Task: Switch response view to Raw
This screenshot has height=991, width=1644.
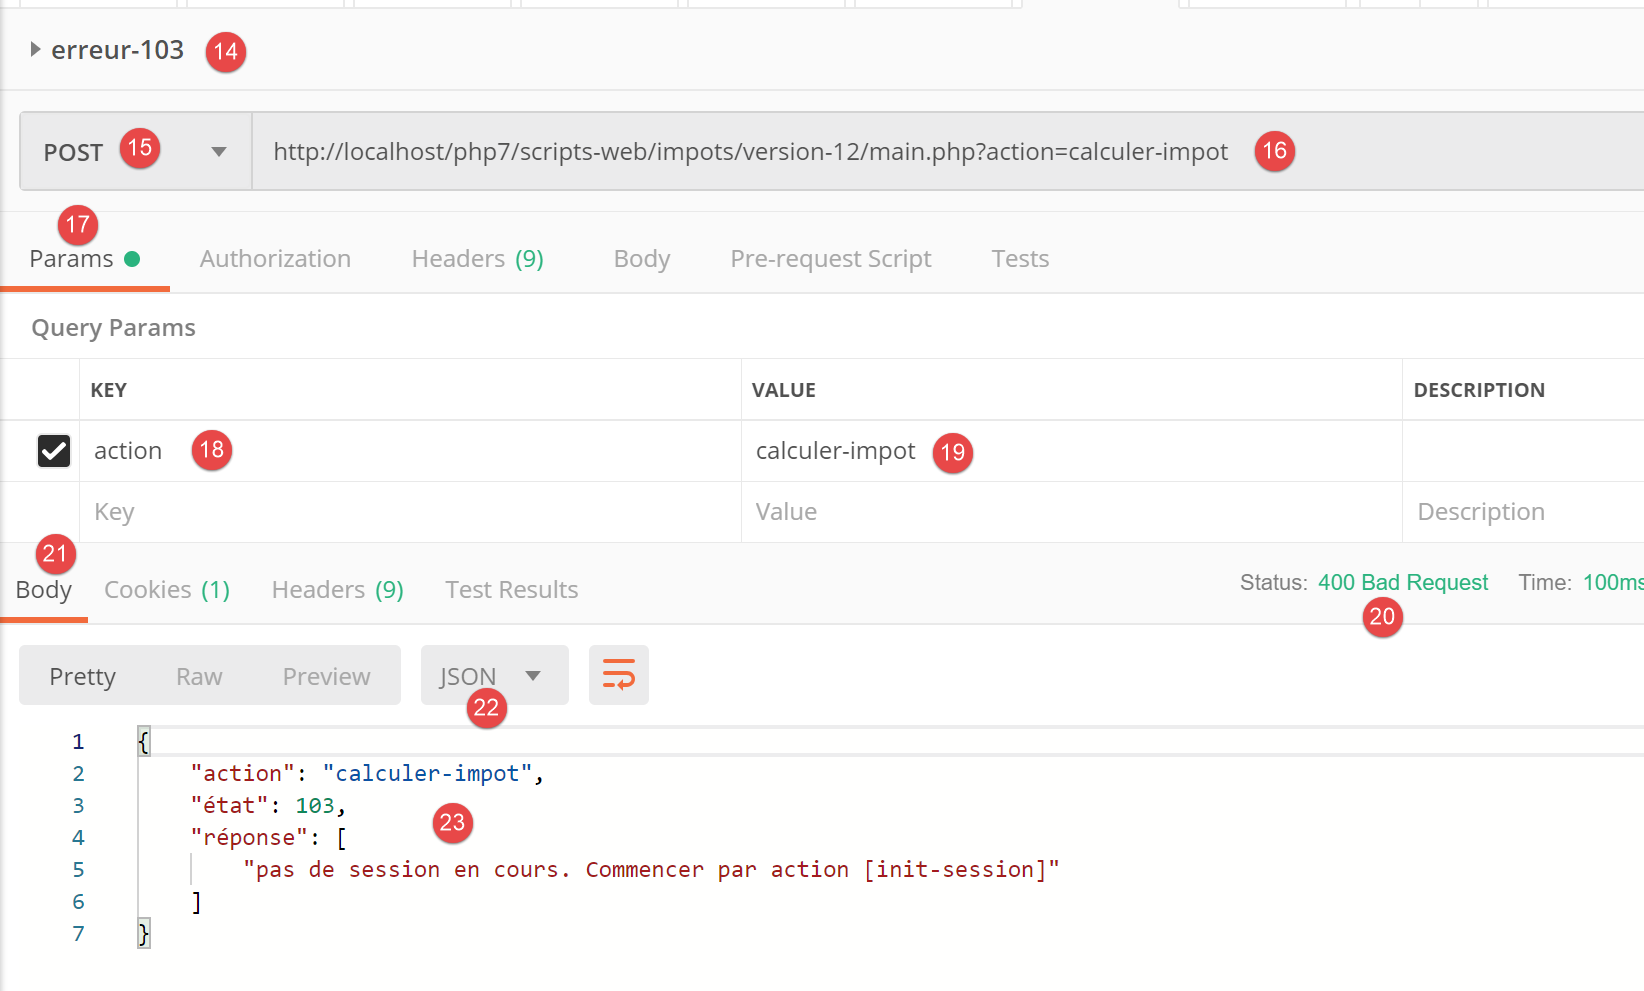Action: point(199,677)
